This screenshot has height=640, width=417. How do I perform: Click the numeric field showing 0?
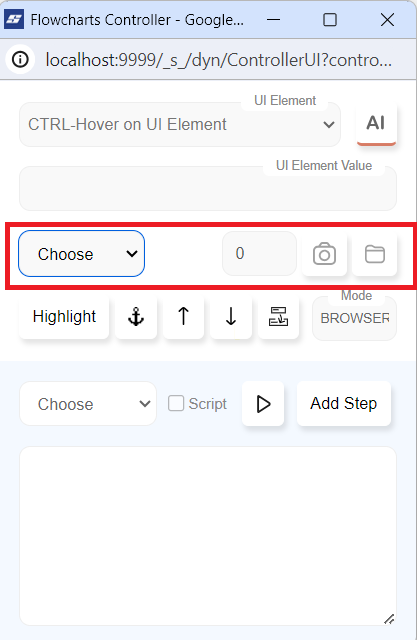tap(259, 253)
